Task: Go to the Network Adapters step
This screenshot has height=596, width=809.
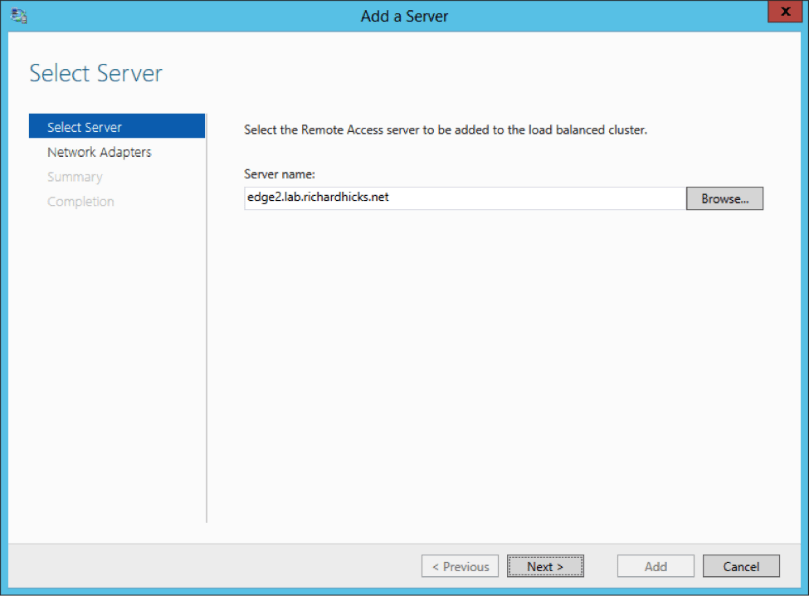Action: tap(99, 152)
